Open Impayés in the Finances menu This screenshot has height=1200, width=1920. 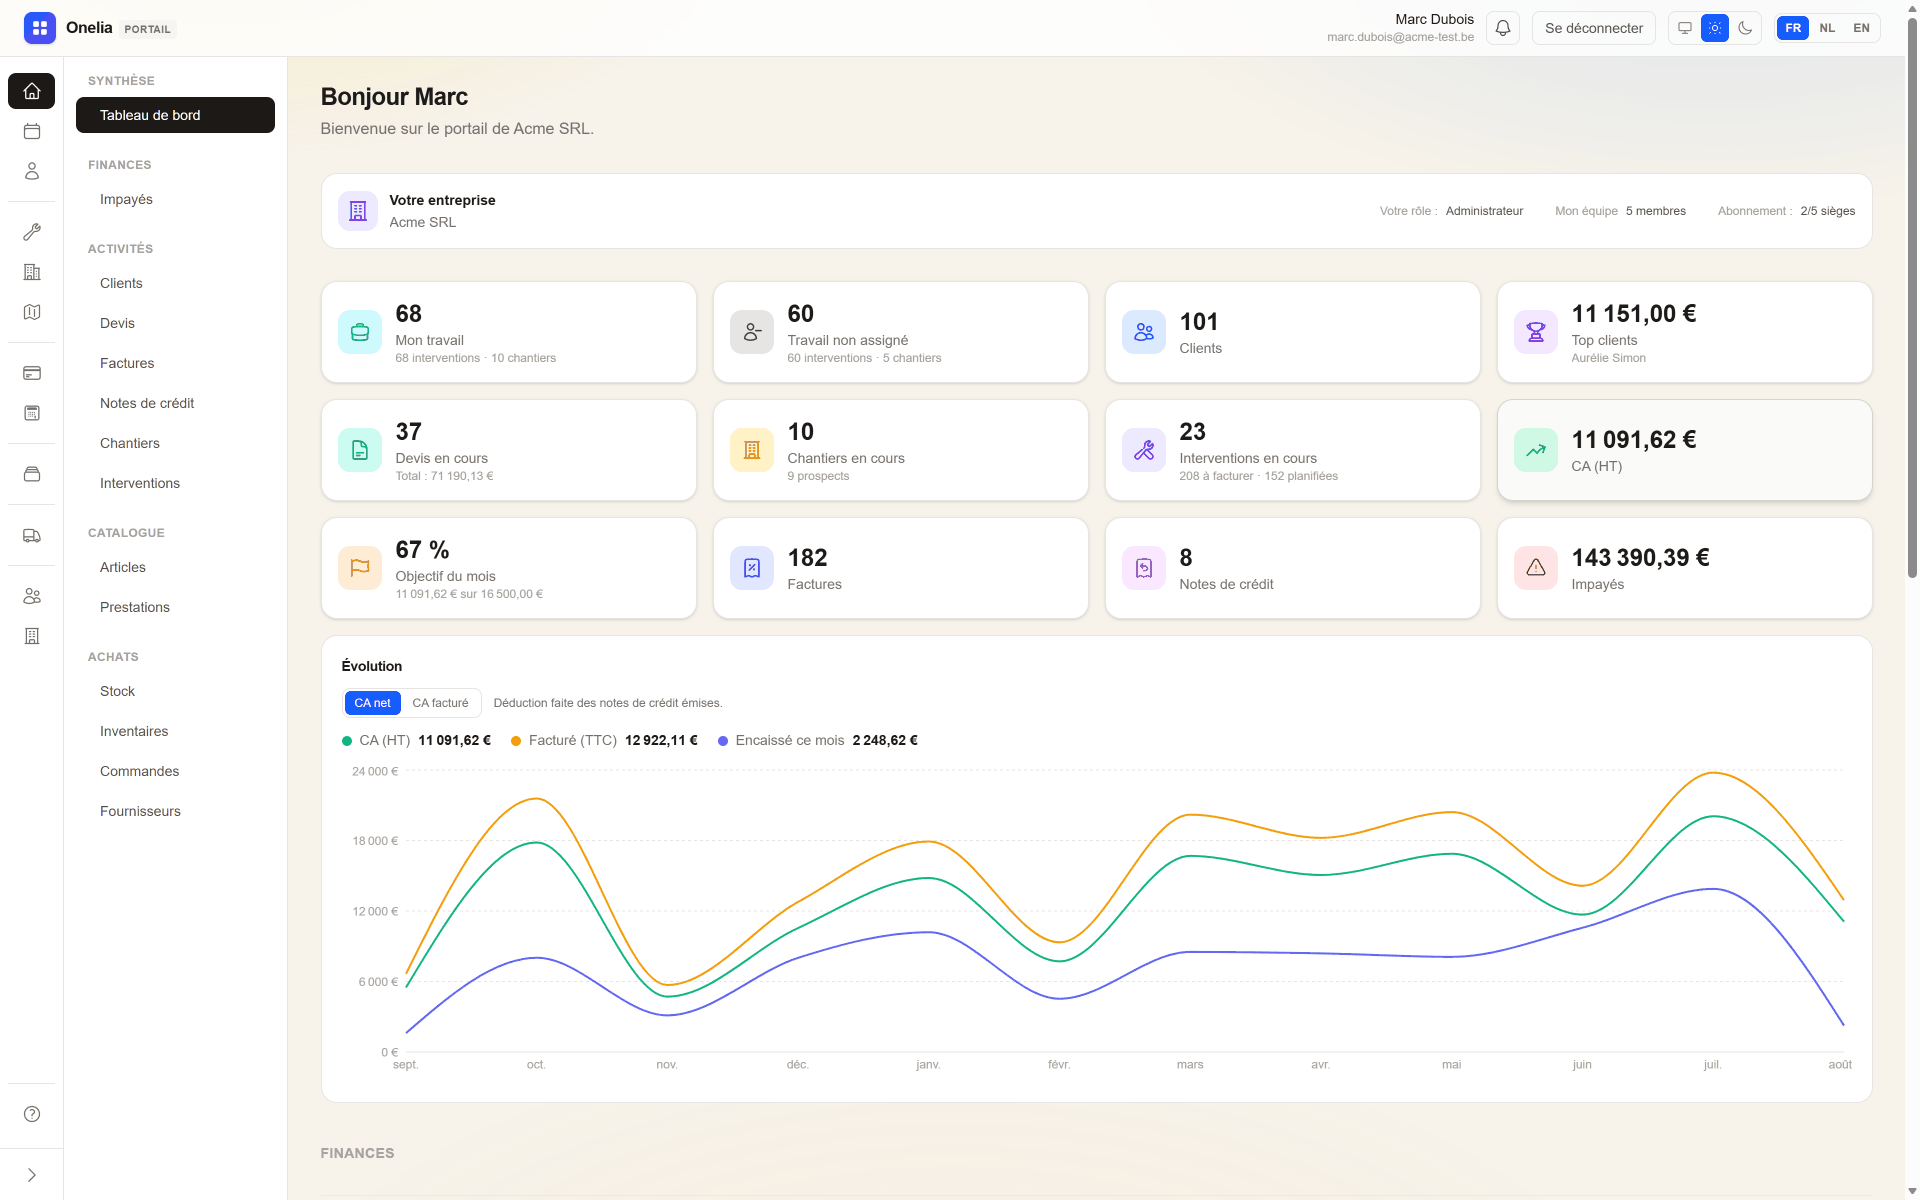click(126, 199)
